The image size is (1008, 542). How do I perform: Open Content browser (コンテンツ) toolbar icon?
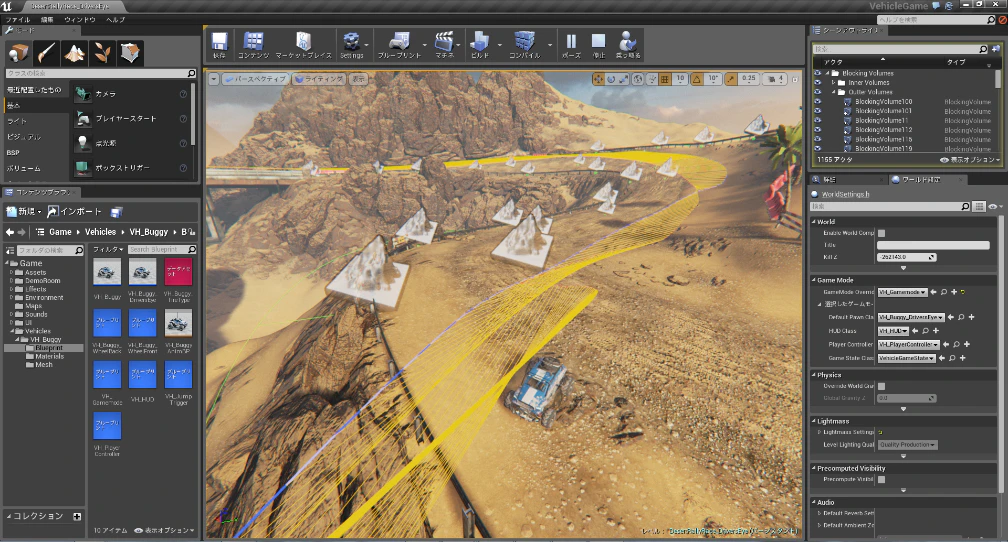click(253, 45)
